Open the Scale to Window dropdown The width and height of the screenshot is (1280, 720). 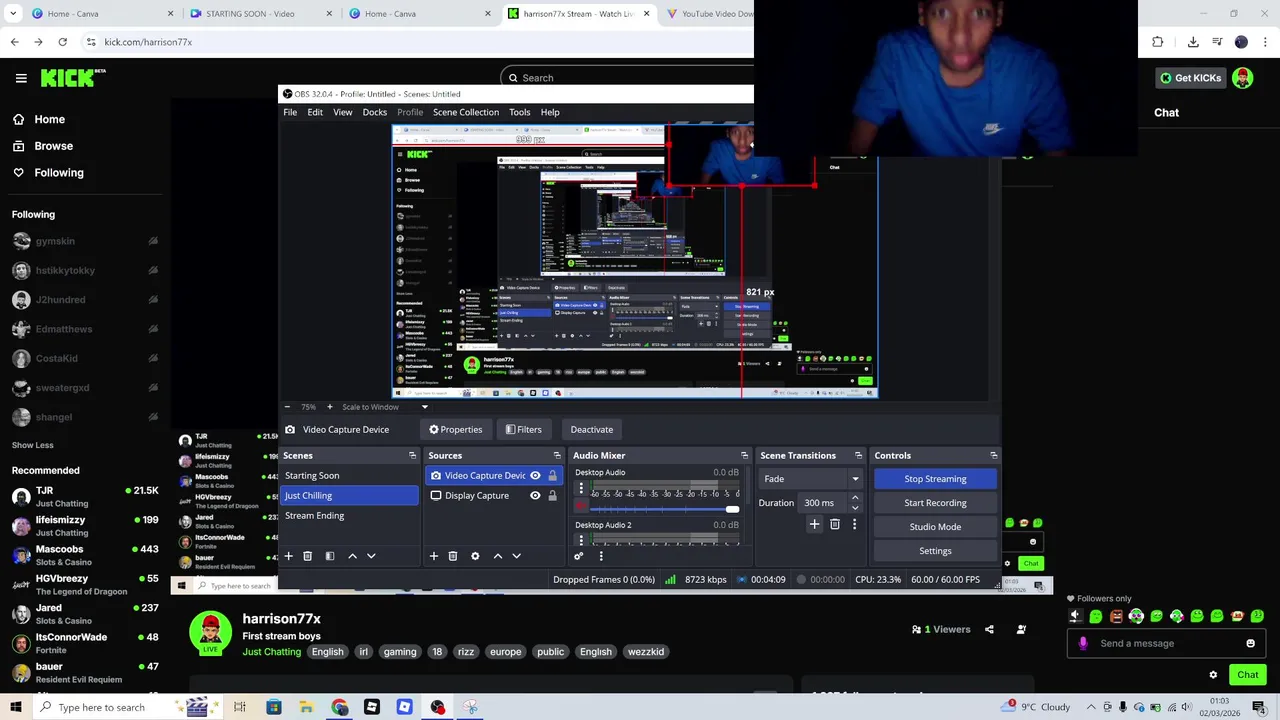[x=385, y=407]
